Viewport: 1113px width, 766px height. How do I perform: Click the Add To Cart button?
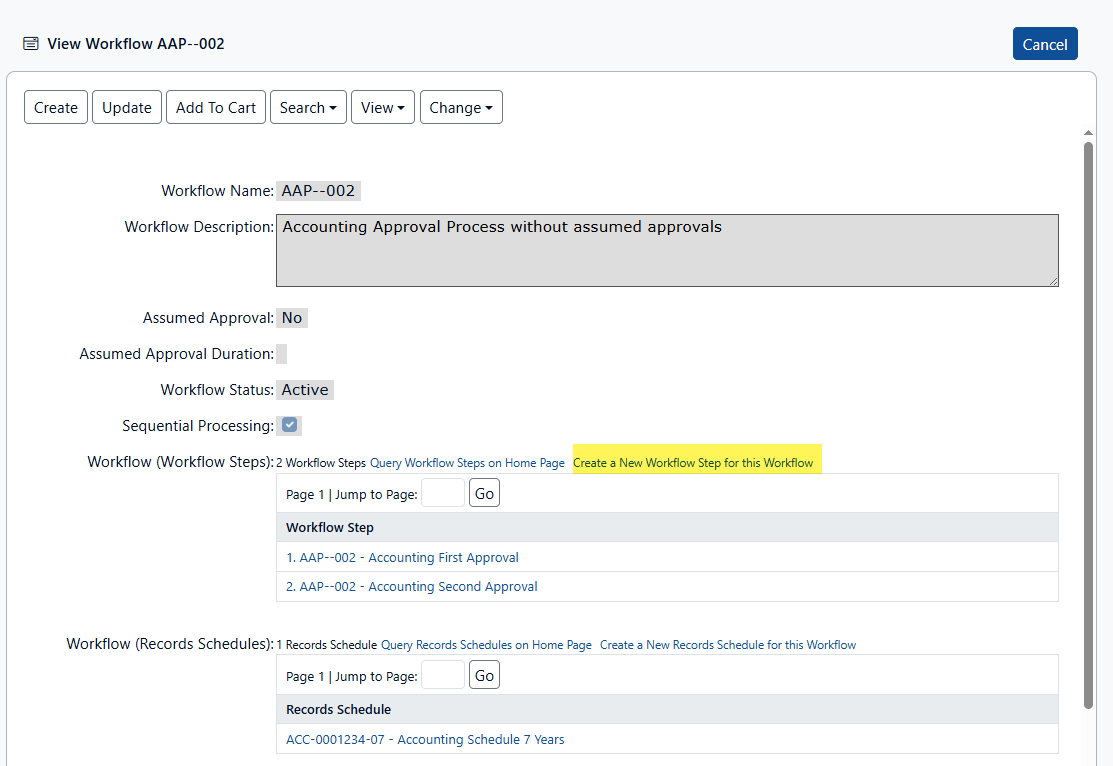pos(216,108)
